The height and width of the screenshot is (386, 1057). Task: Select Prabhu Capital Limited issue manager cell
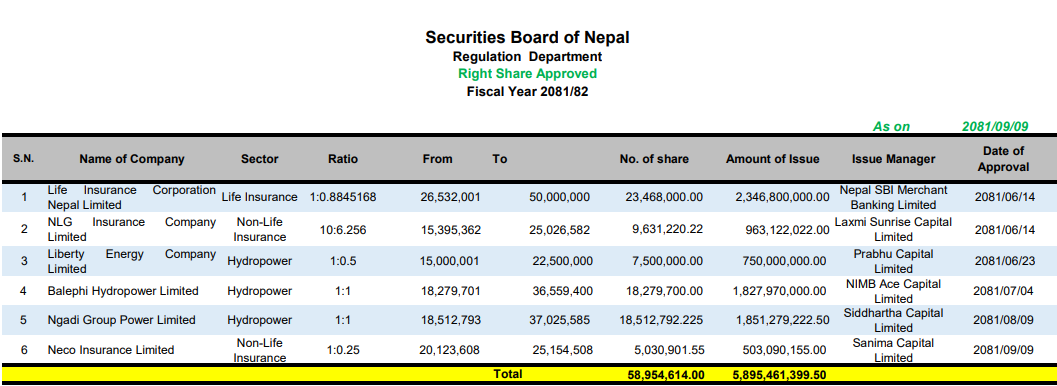pos(893,261)
